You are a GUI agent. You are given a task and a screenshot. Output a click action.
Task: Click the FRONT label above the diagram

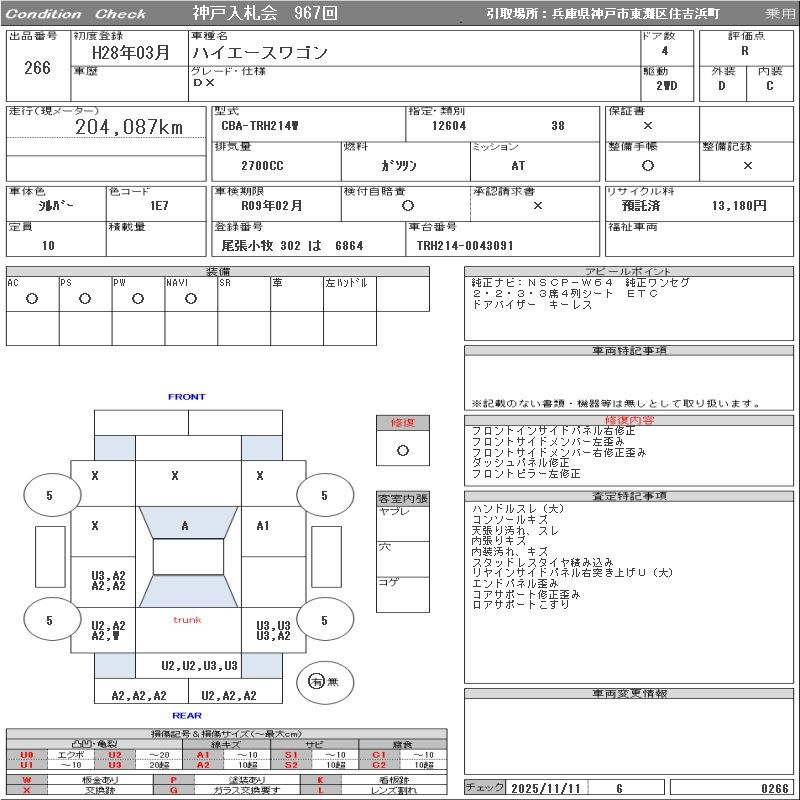click(186, 397)
